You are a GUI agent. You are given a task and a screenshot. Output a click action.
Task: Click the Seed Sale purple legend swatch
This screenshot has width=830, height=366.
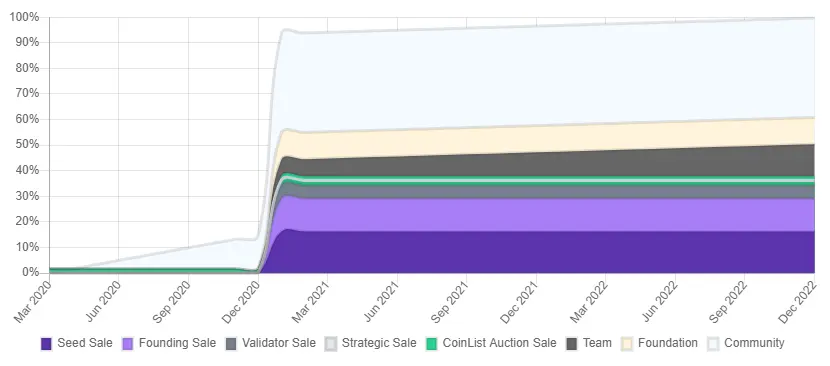tap(47, 344)
